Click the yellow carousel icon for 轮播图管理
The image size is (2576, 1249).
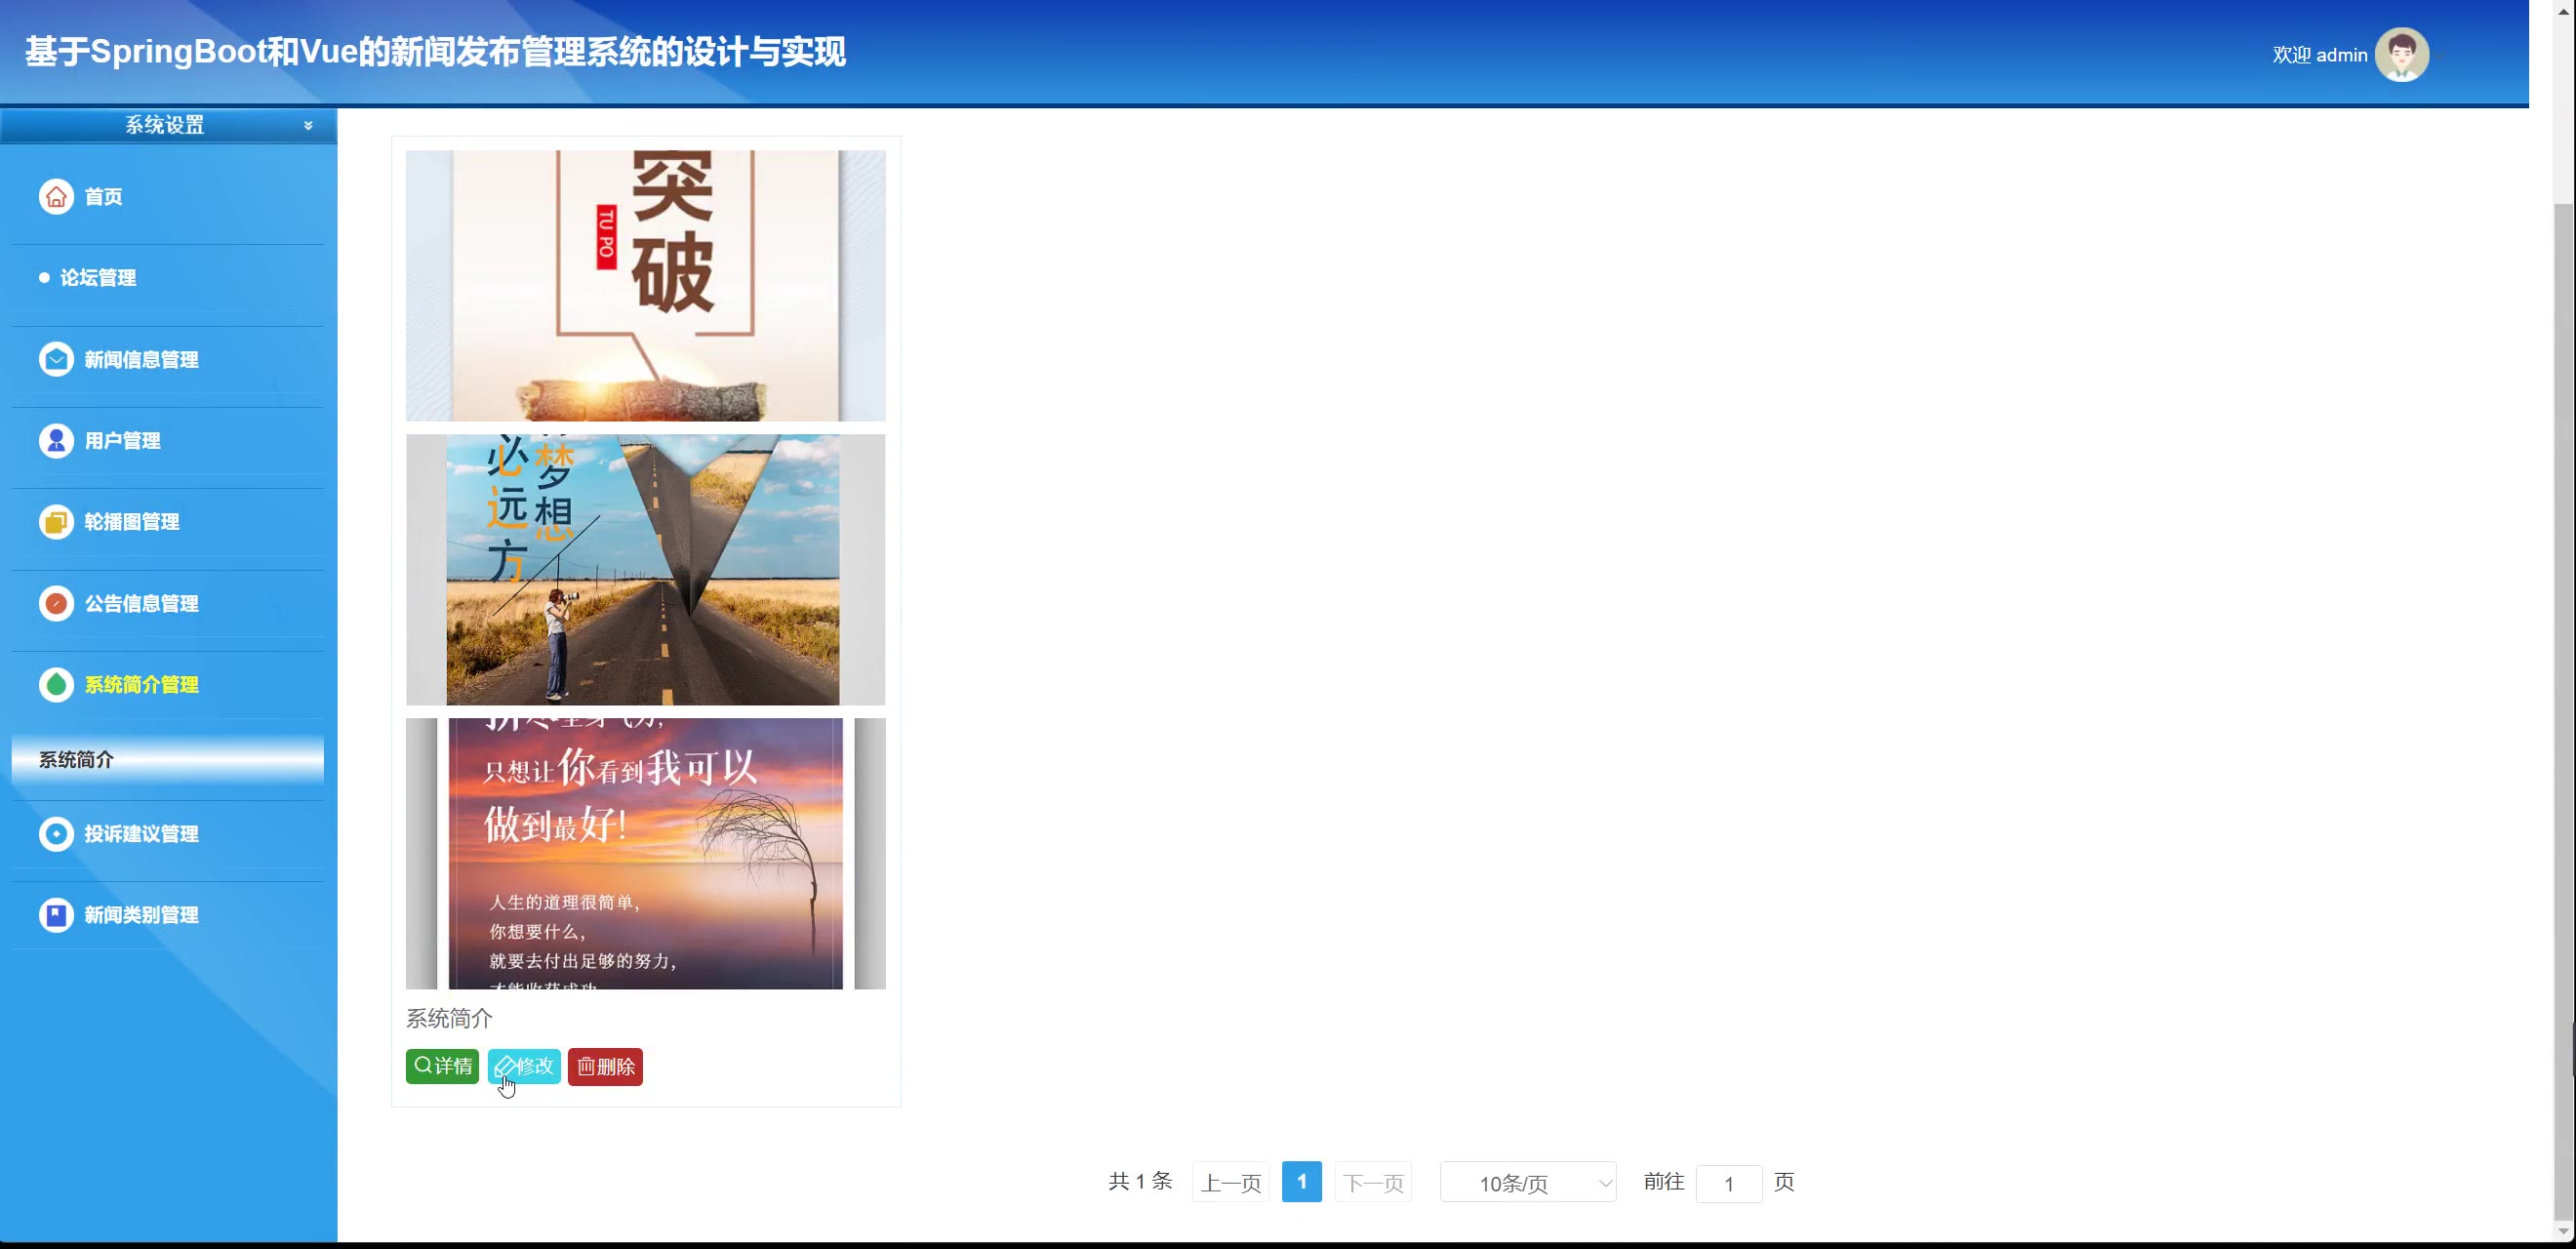point(56,522)
